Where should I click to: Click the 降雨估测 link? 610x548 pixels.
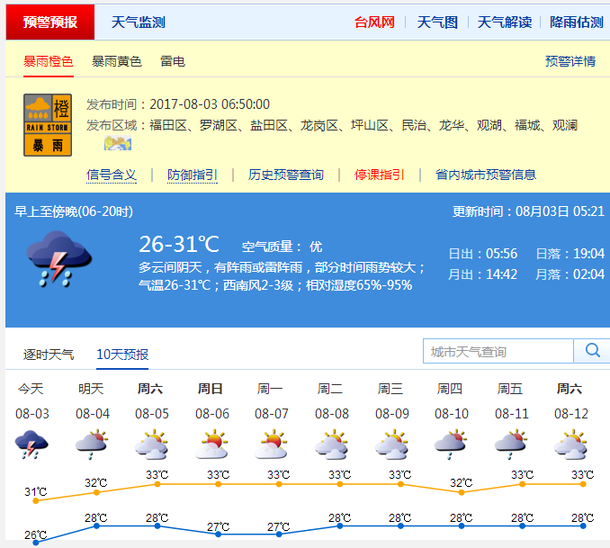tap(575, 22)
